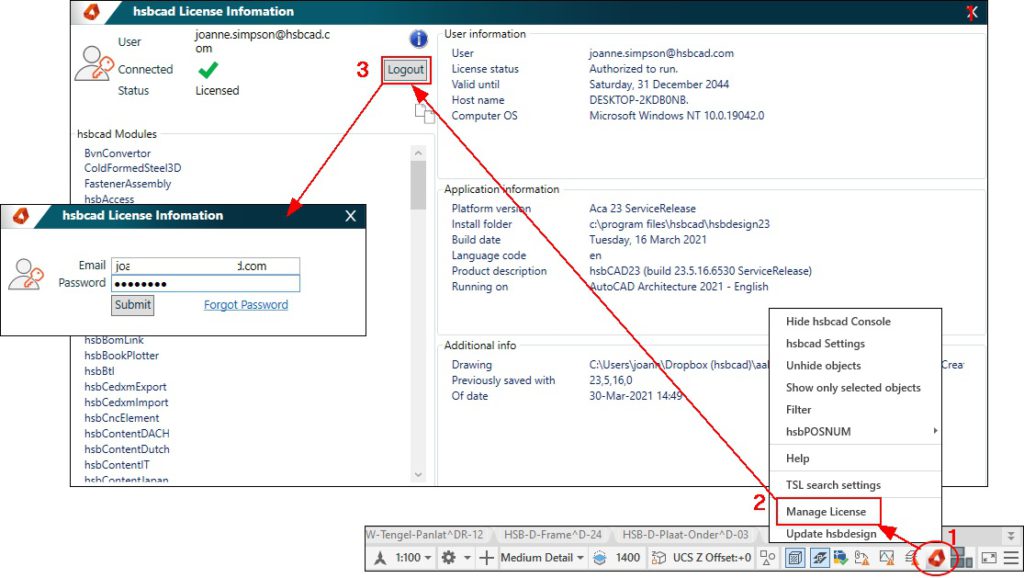Expand the hsbPOSNUM submenu arrow
Screen dimensions: 1024x578
(935, 431)
